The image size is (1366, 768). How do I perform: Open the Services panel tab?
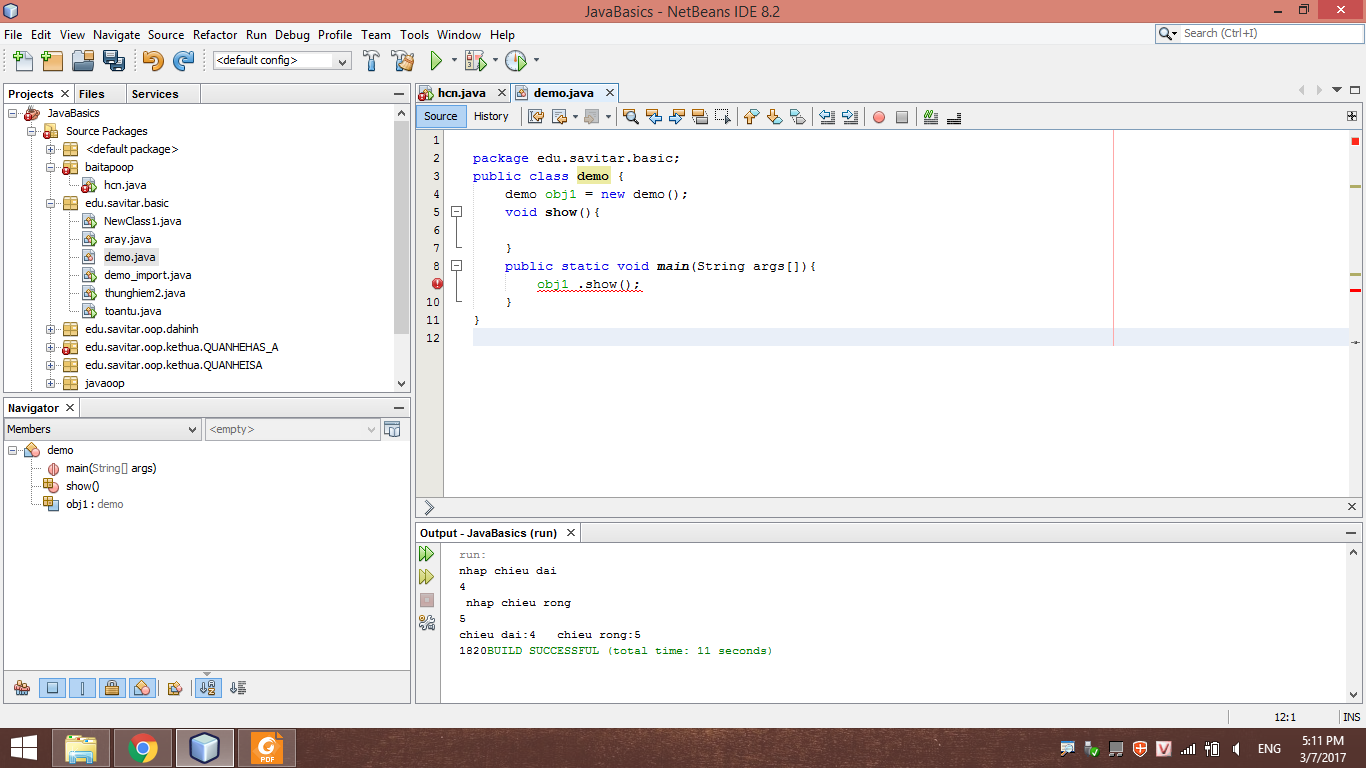coord(155,94)
